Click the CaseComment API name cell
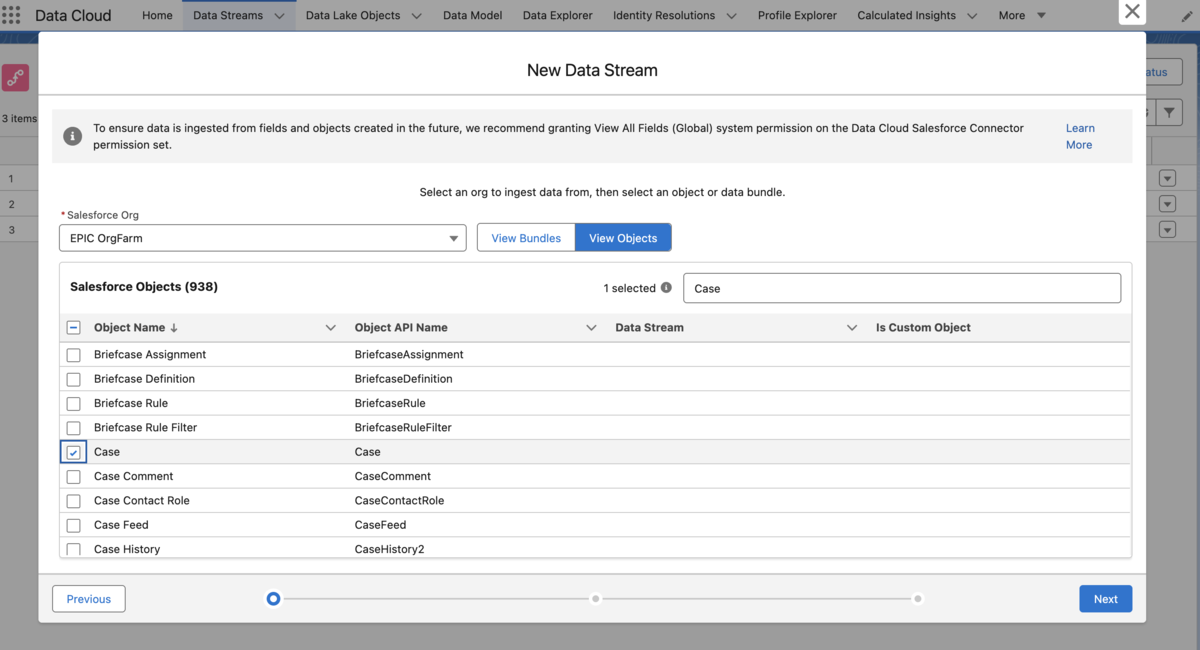1200x650 pixels. [393, 477]
